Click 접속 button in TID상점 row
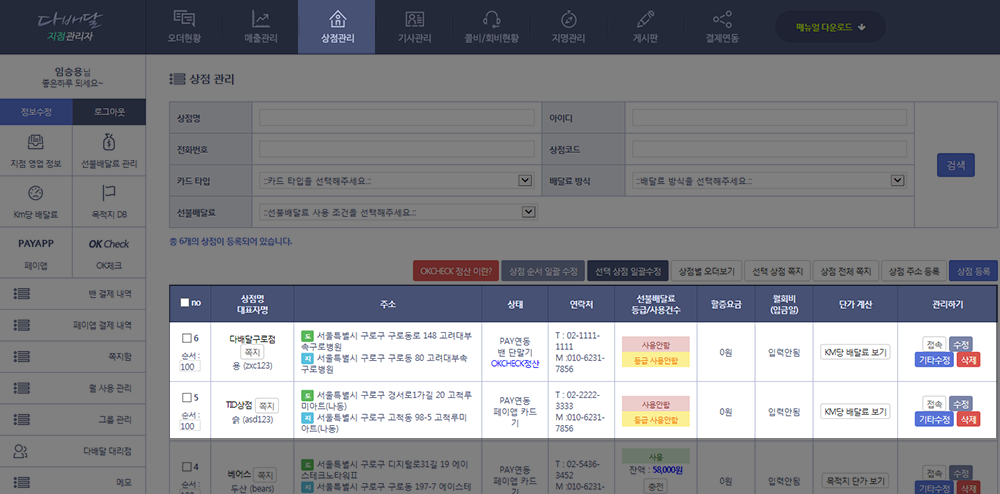 [x=934, y=403]
